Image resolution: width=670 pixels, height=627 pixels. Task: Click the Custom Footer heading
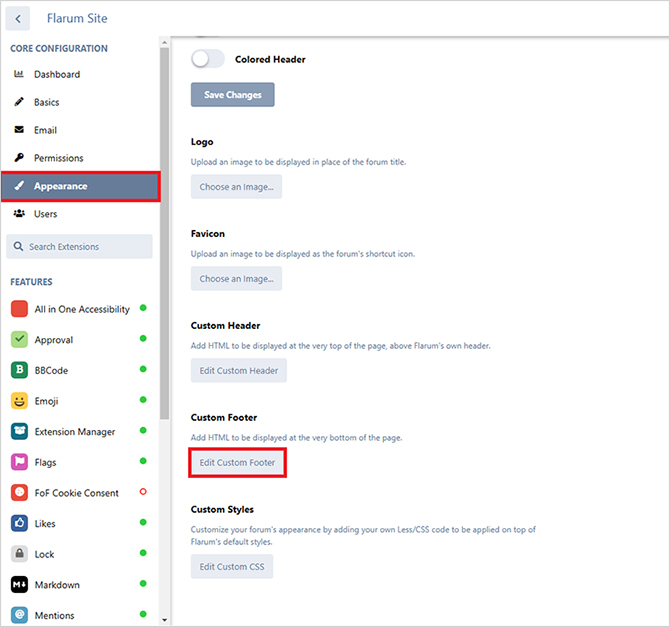(x=224, y=417)
